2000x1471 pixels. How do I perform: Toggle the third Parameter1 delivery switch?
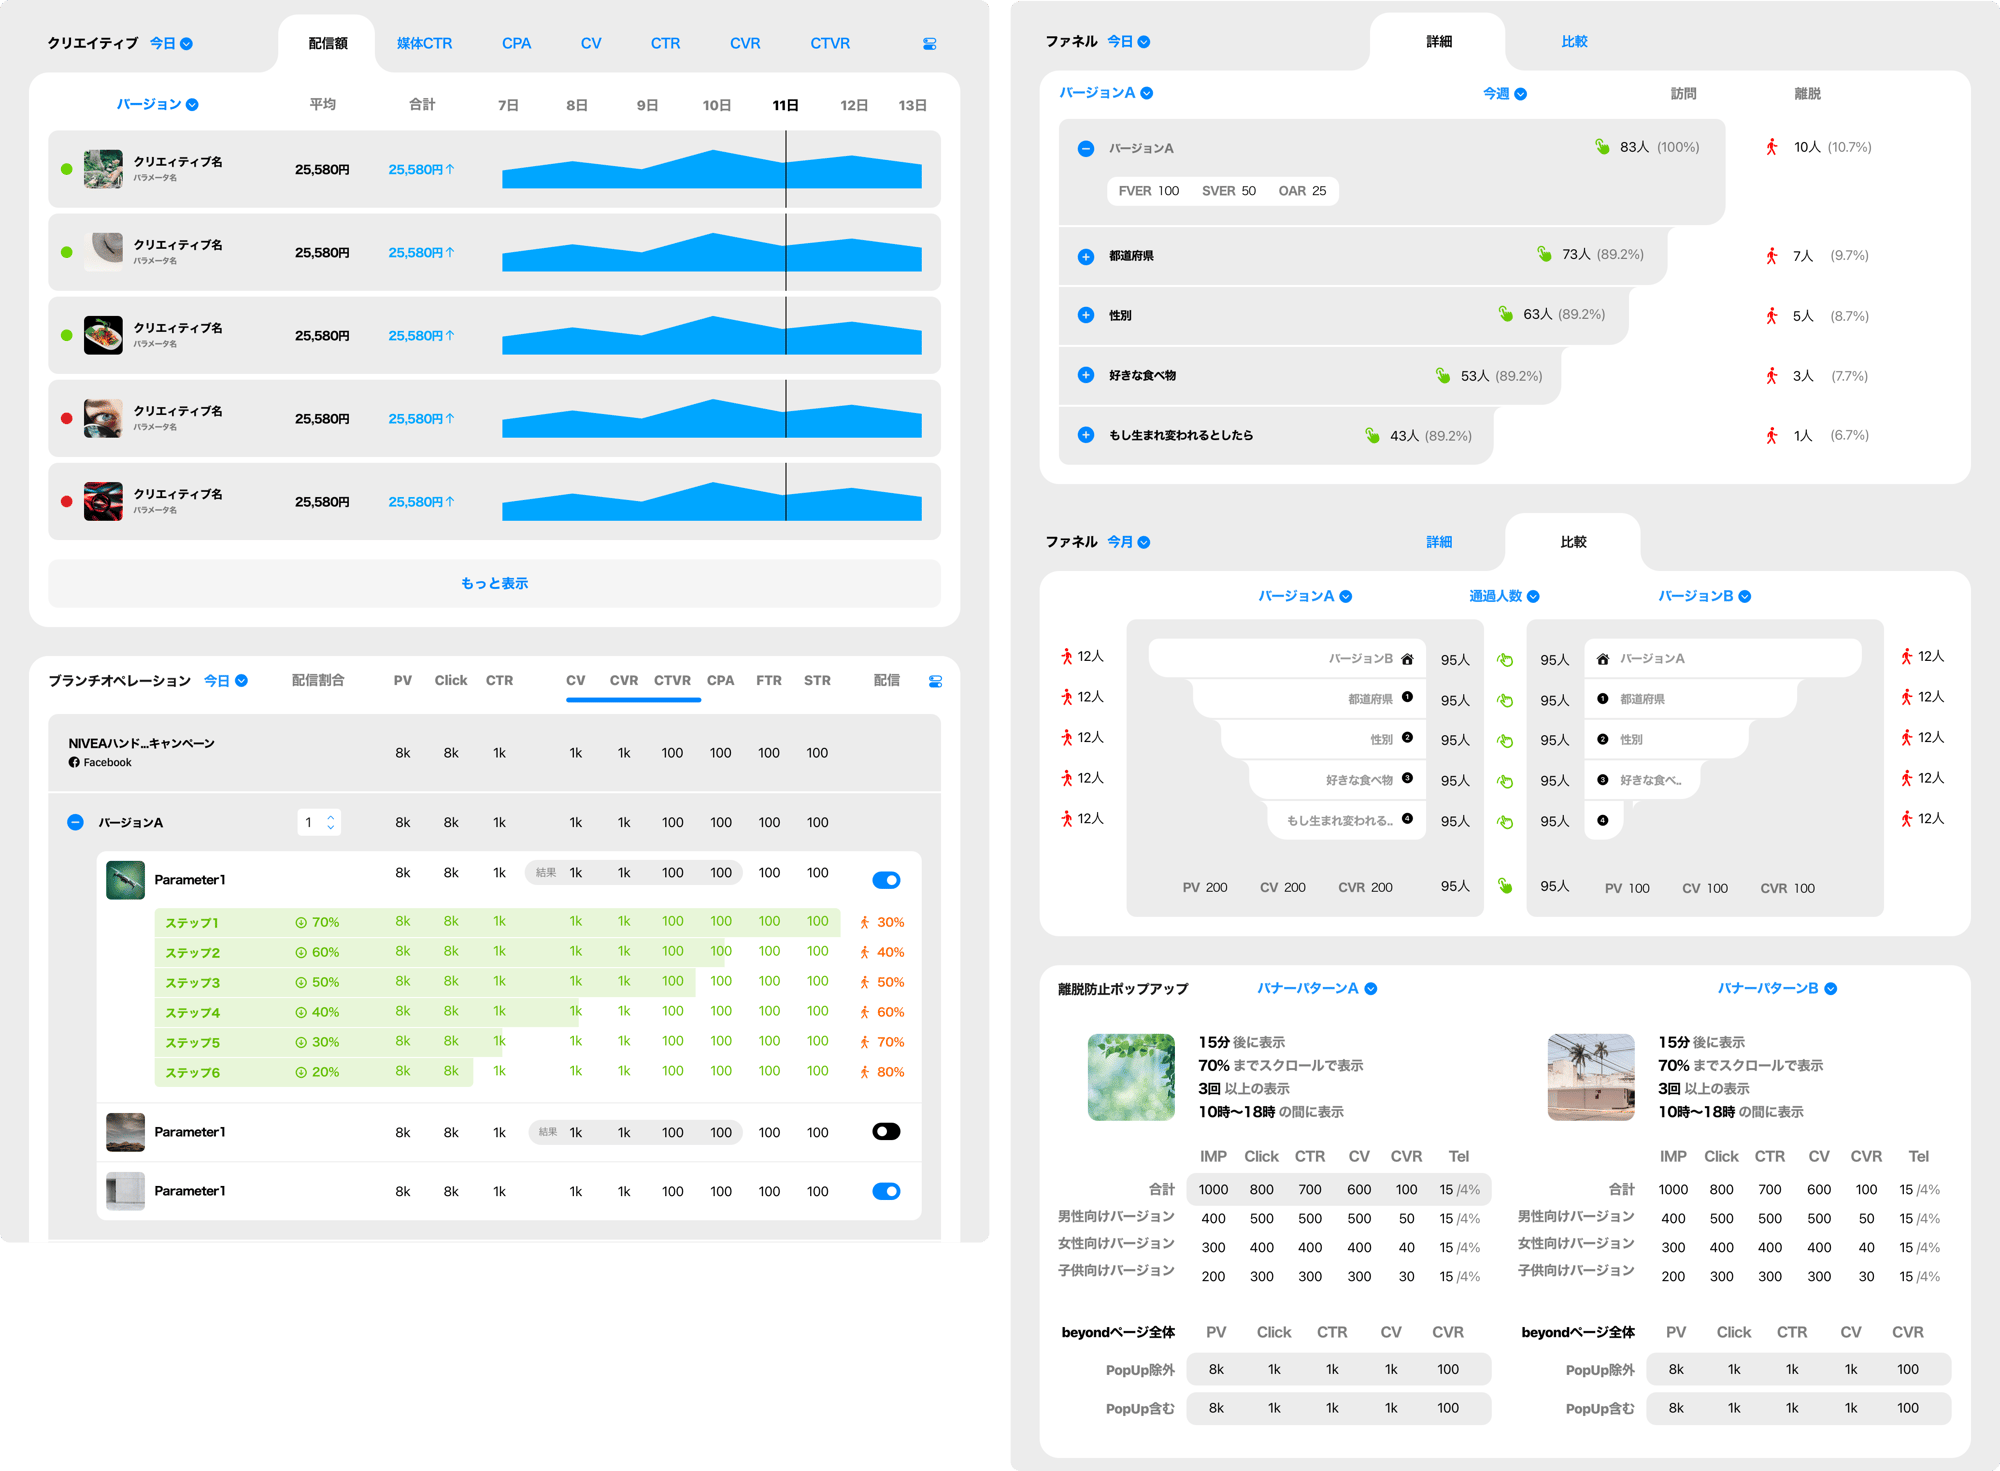pos(886,1191)
